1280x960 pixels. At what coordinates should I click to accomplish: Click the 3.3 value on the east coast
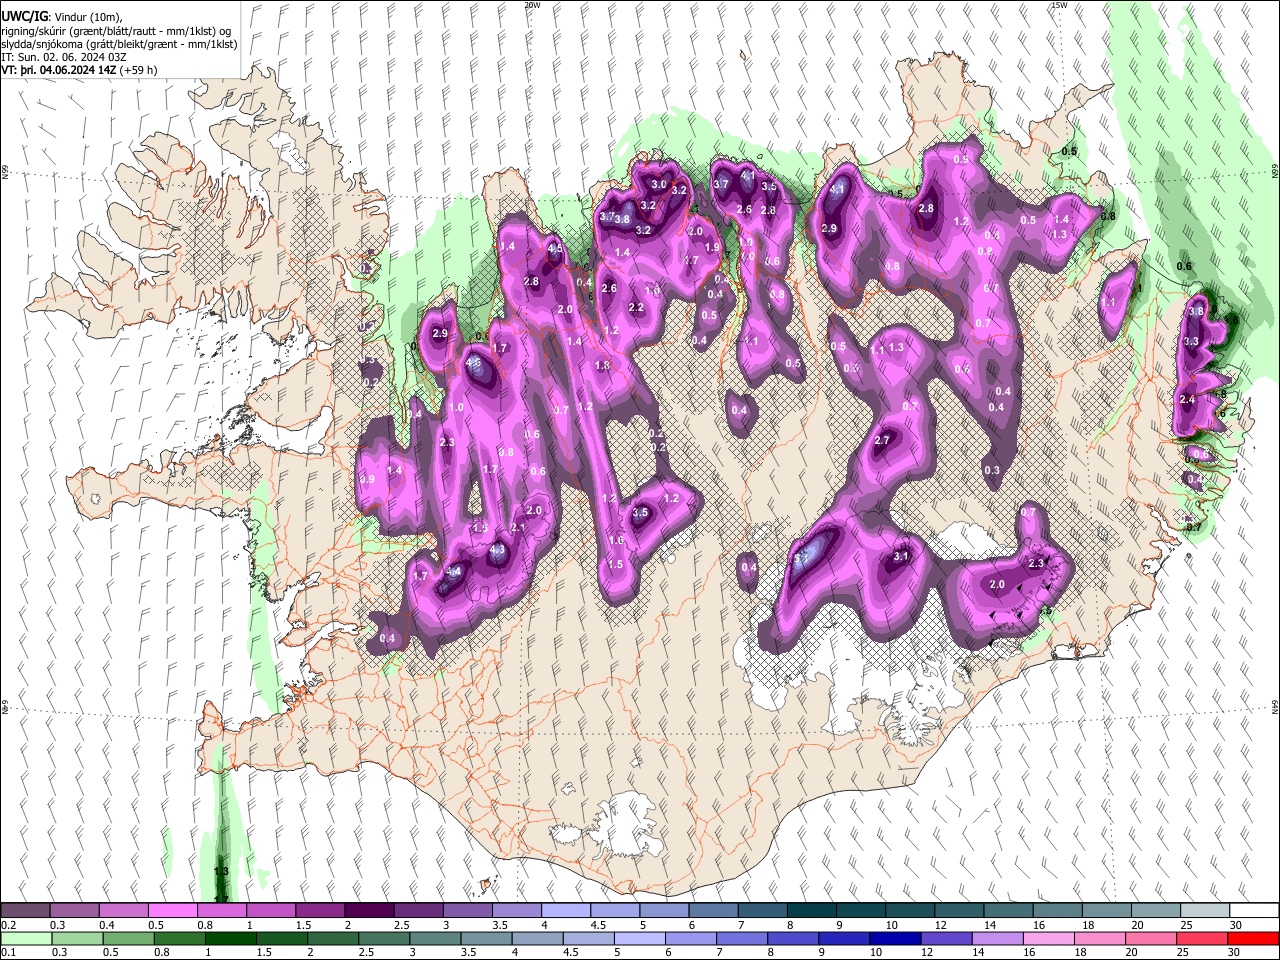[x=1191, y=342]
